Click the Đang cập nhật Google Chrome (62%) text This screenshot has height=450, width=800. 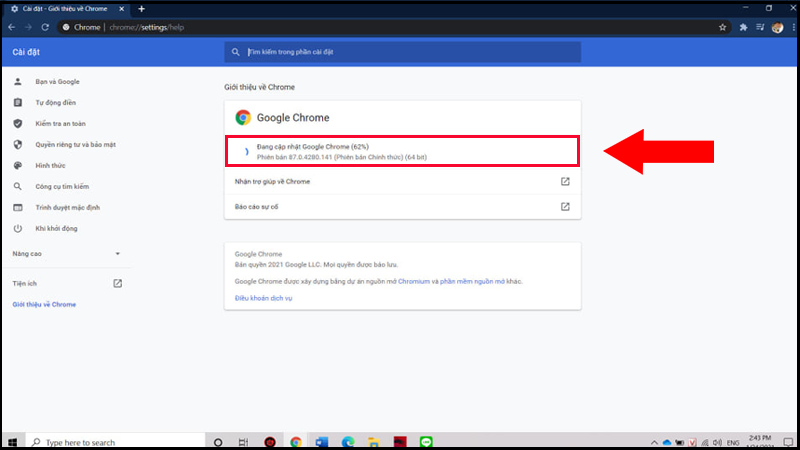[x=313, y=146]
